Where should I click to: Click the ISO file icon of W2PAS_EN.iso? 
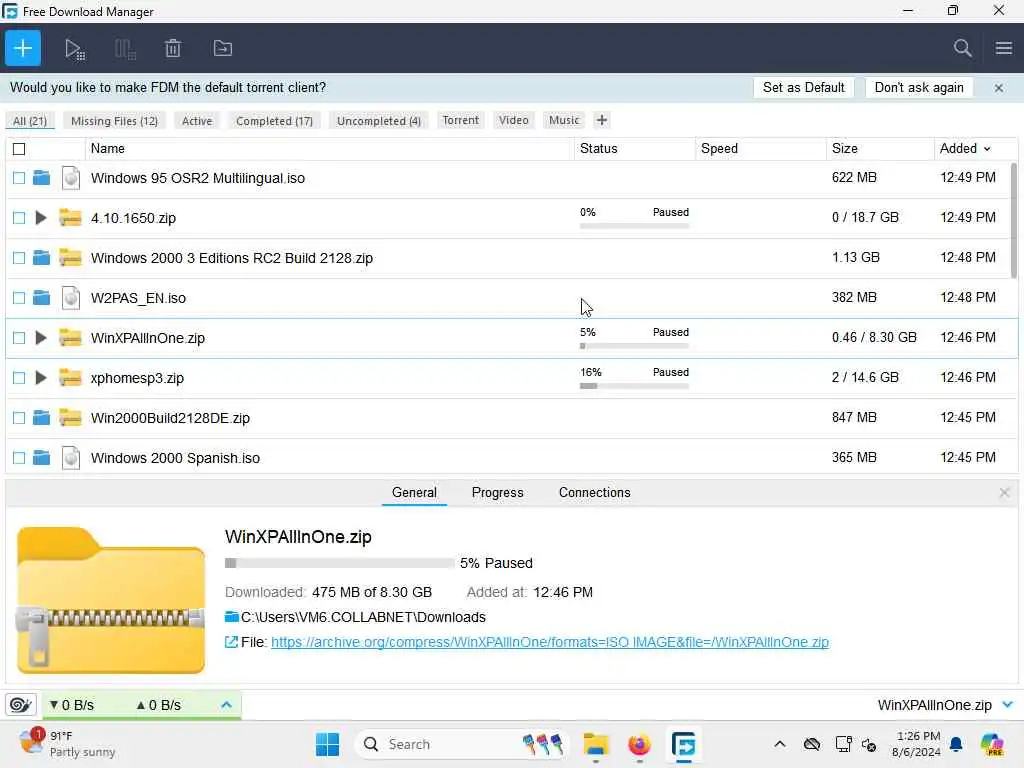[x=71, y=298]
